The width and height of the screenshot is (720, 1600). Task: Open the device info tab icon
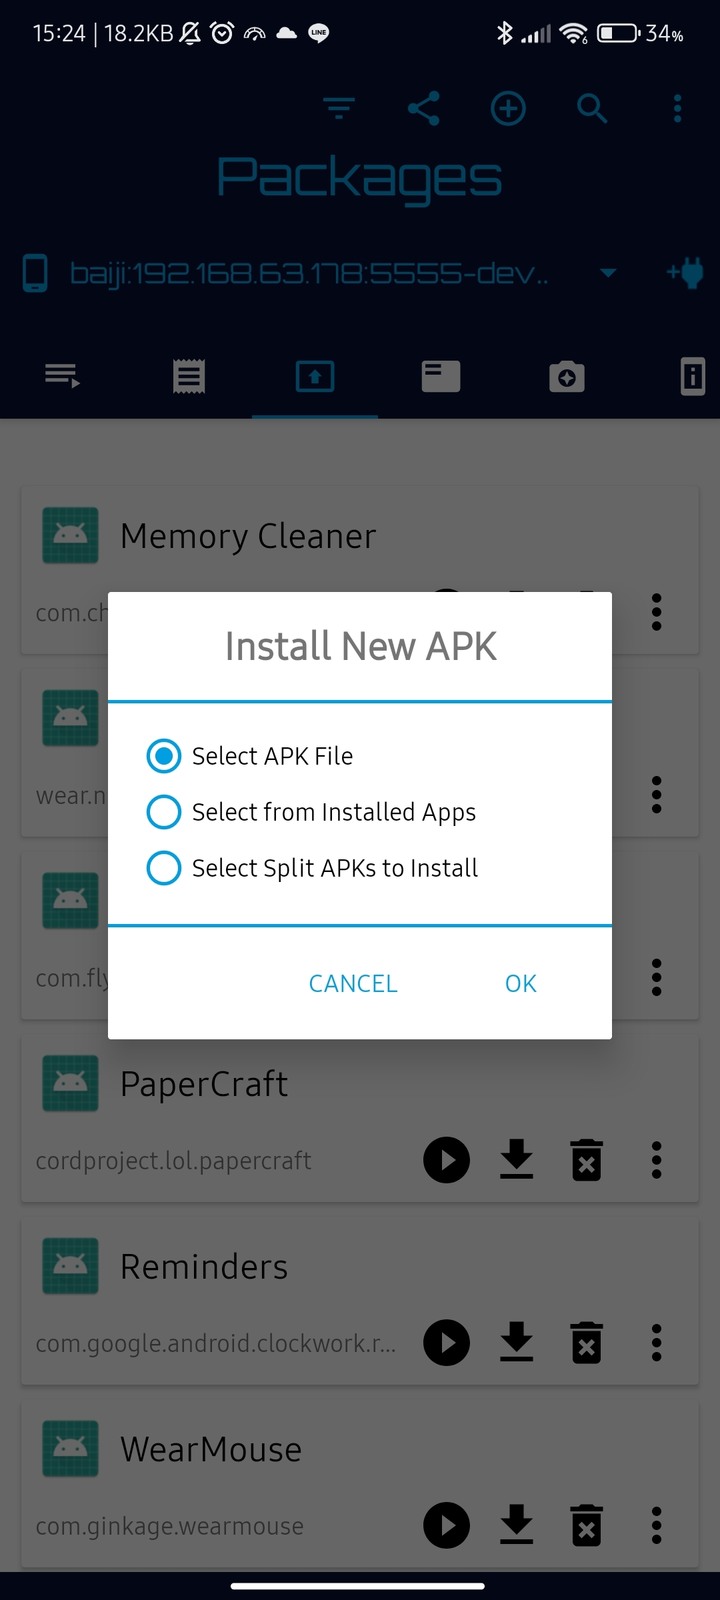[693, 377]
